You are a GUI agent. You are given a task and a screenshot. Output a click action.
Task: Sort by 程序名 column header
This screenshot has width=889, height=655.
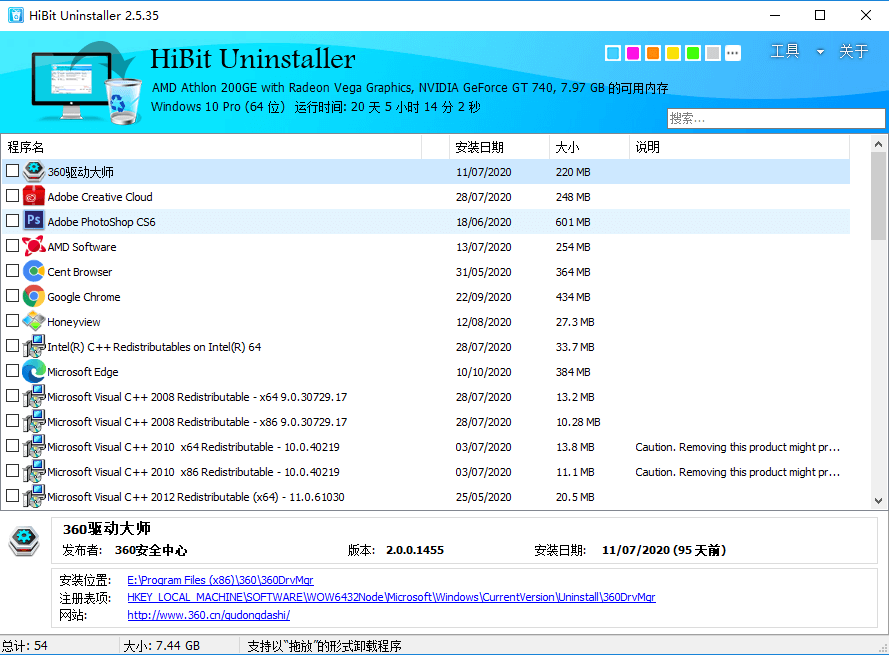tap(211, 147)
